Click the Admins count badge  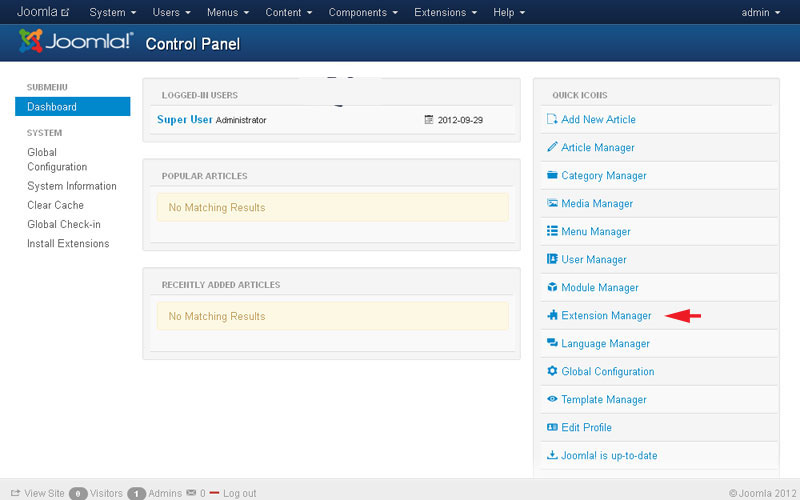tap(137, 493)
